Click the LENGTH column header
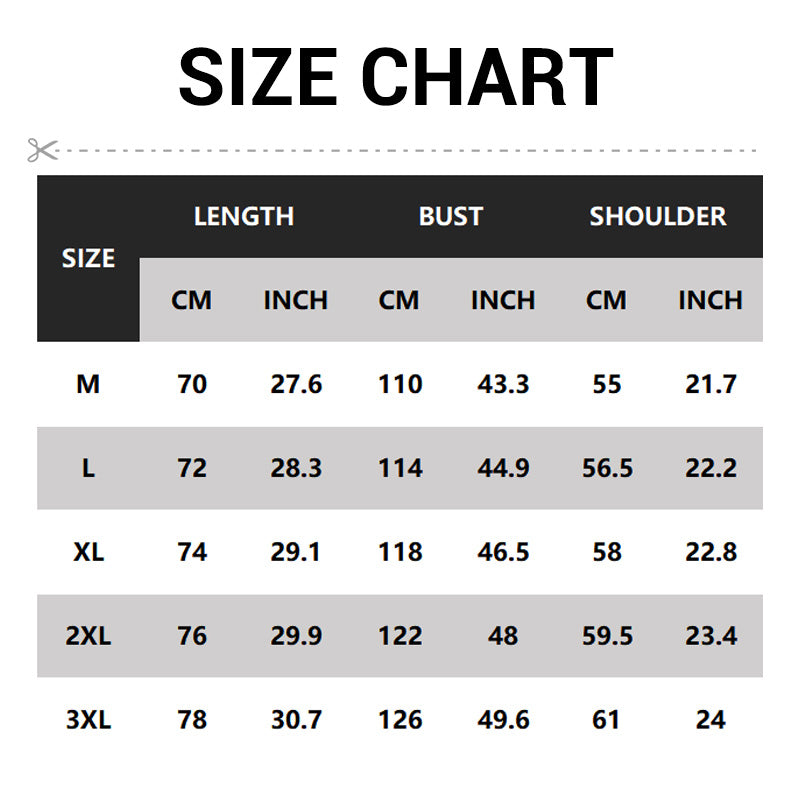 tap(244, 216)
